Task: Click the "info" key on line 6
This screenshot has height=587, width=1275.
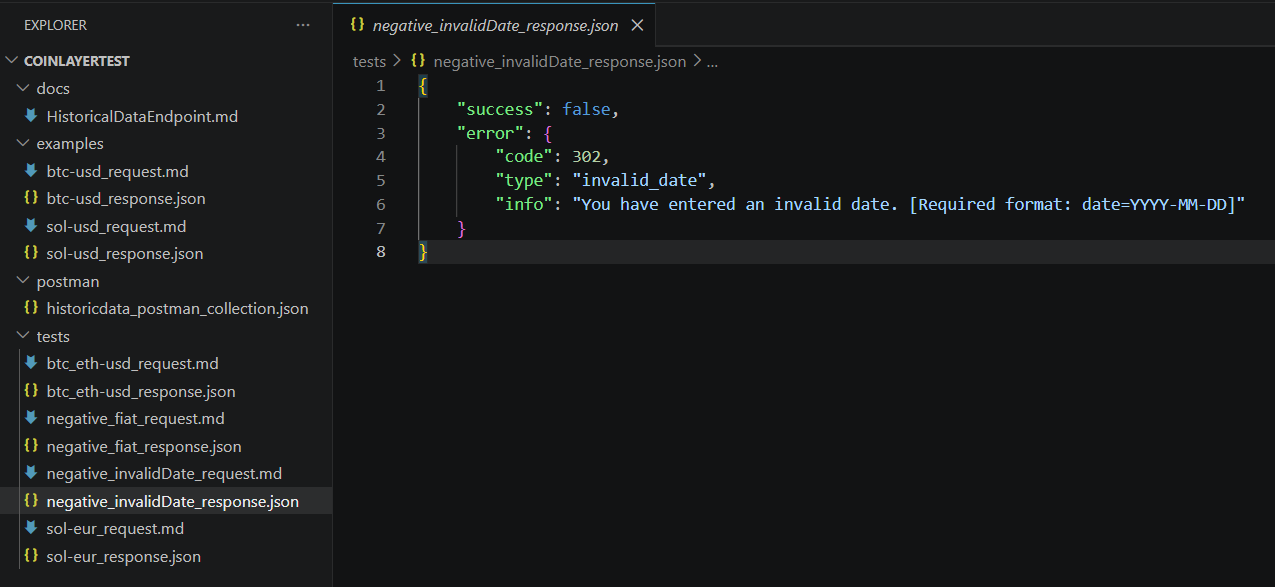Action: (x=524, y=205)
